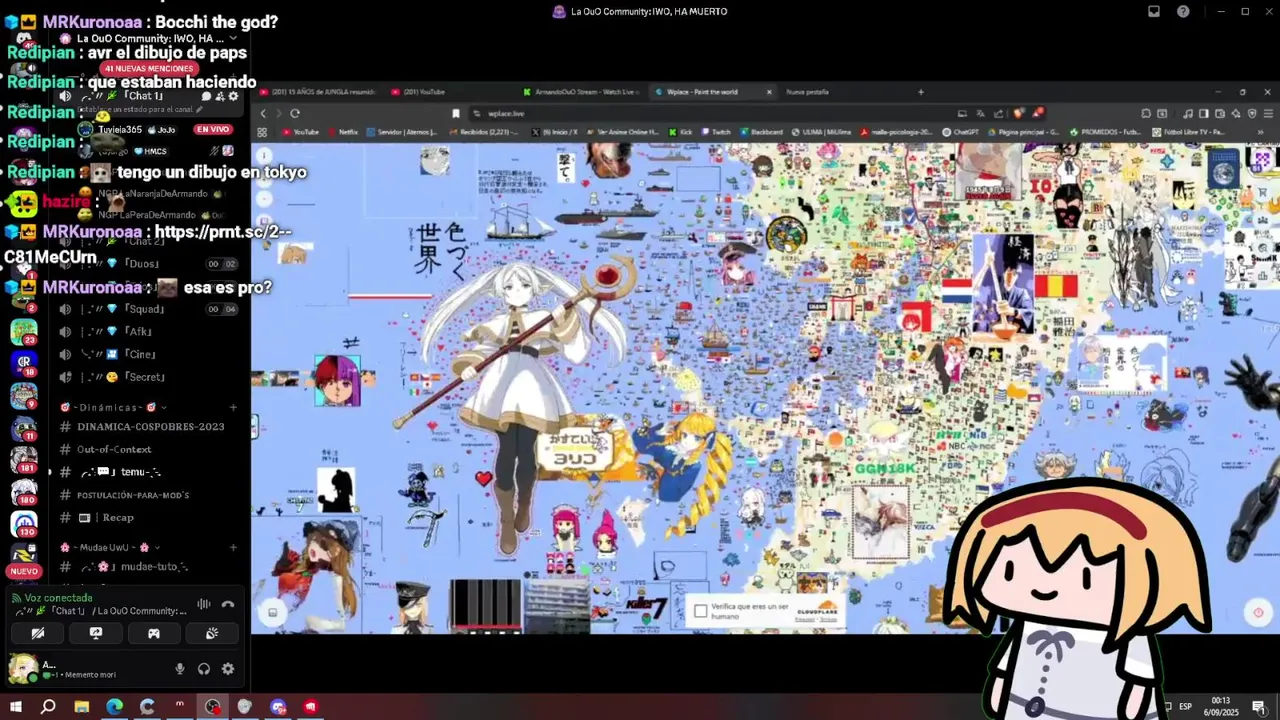The image size is (1280, 720).
Task: Start an activity with the gamepad icon
Action: tap(154, 633)
